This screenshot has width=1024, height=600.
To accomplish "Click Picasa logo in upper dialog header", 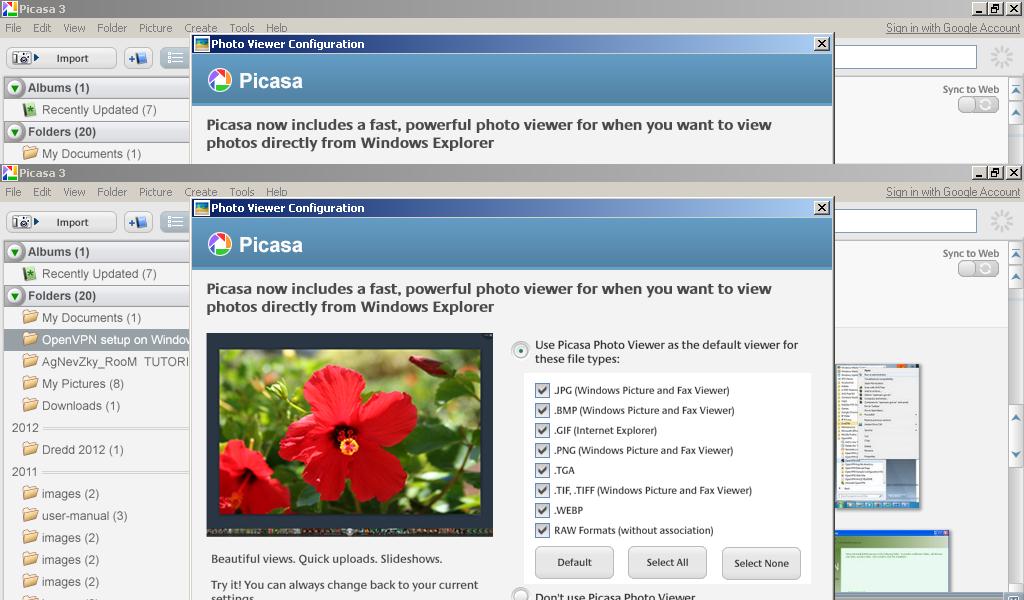I will pos(219,80).
